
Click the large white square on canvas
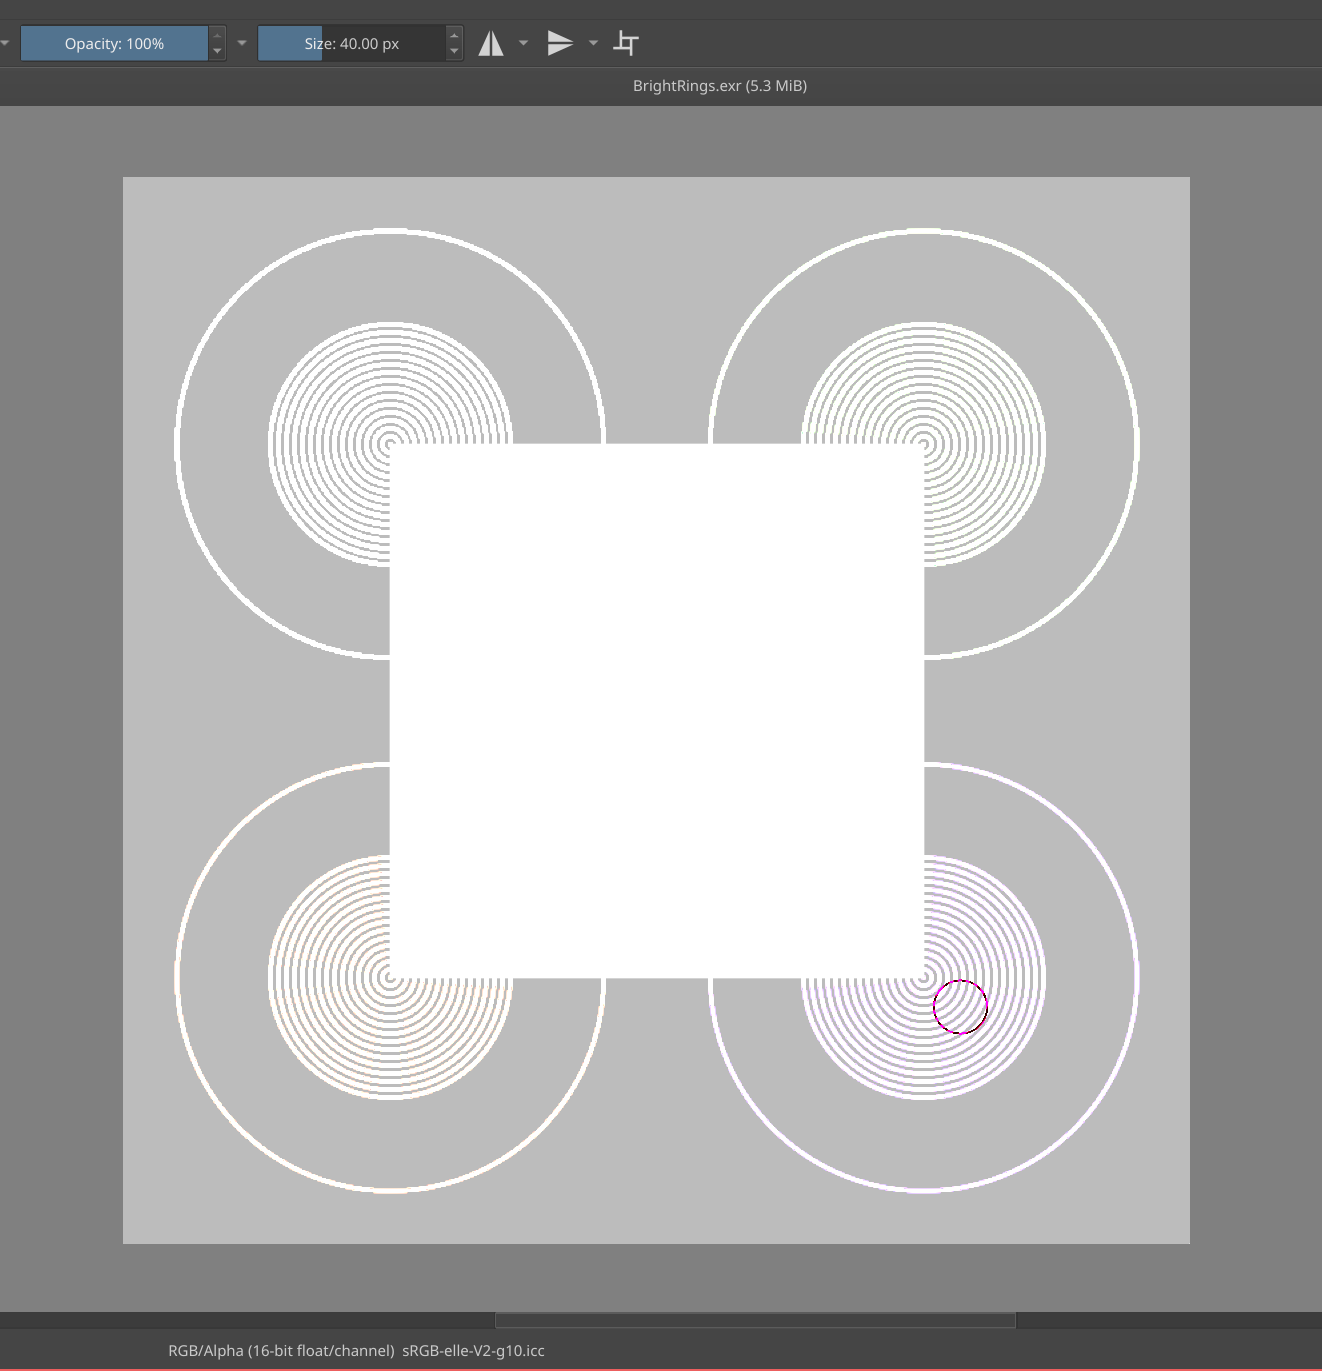coord(656,710)
